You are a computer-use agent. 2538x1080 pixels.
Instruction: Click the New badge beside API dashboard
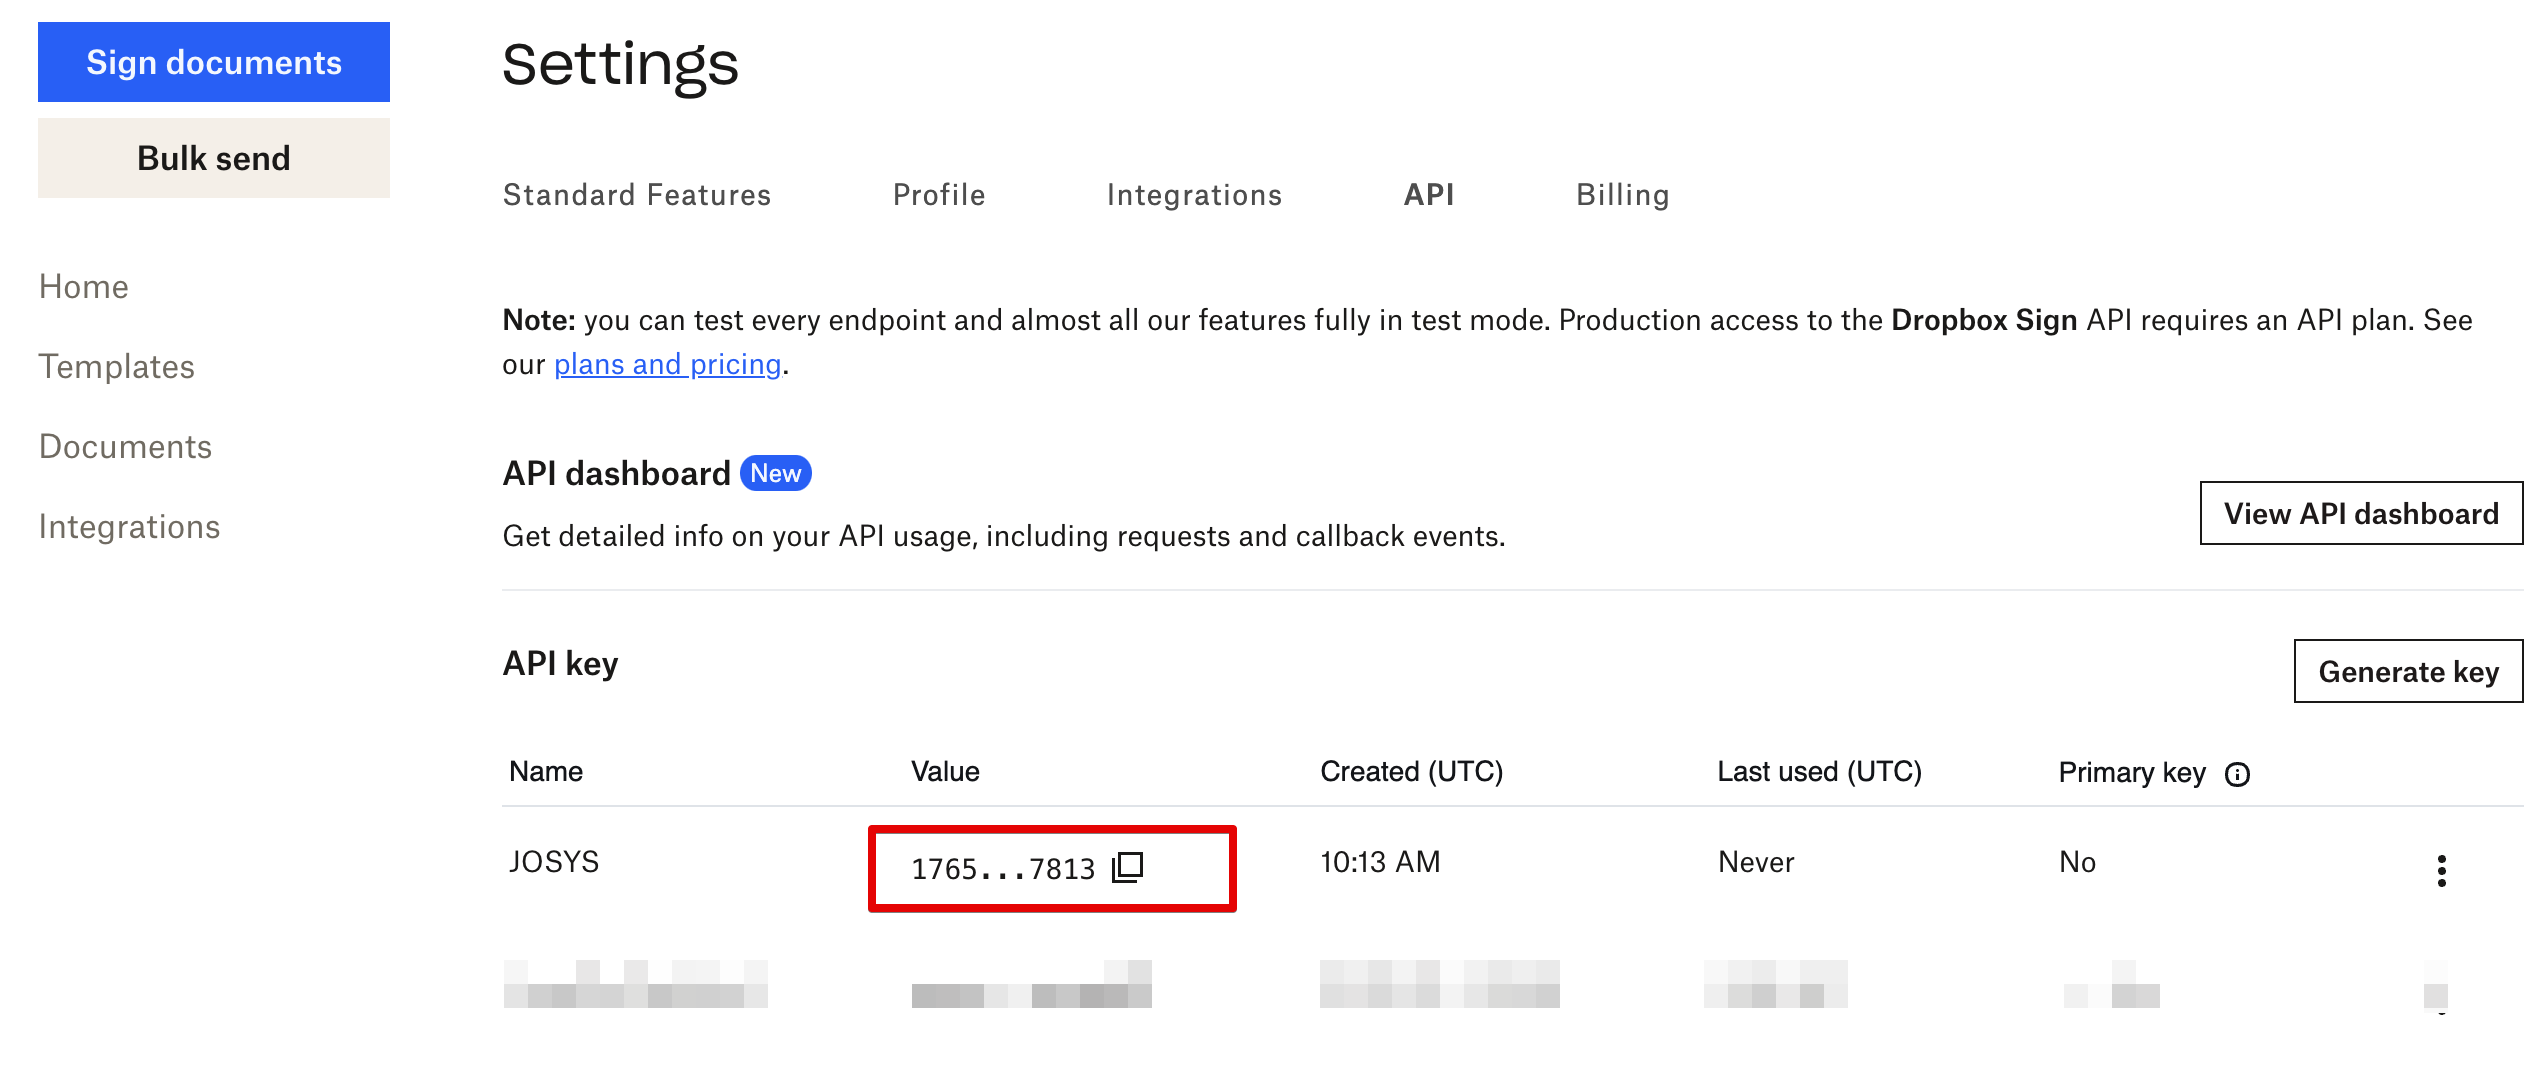tap(775, 473)
